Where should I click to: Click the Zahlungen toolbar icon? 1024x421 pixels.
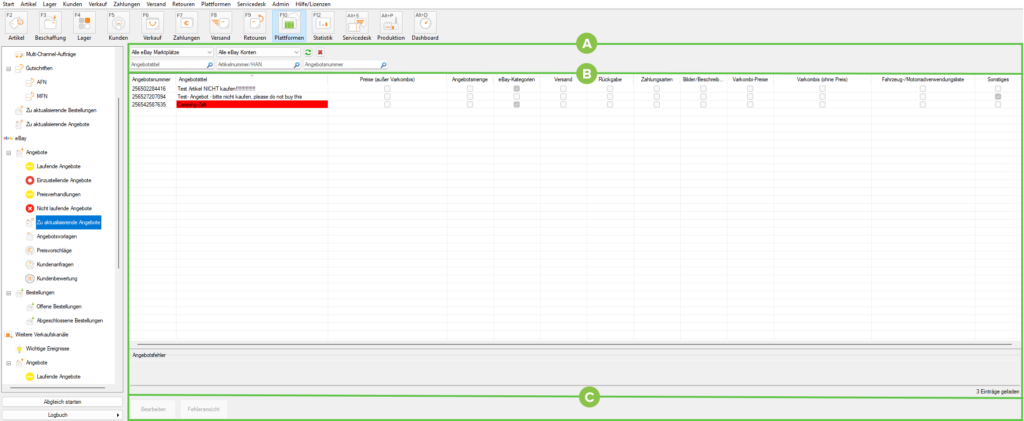click(x=186, y=24)
